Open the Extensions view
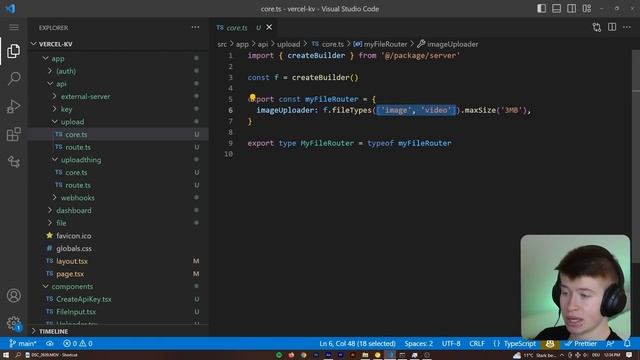 coord(13,134)
